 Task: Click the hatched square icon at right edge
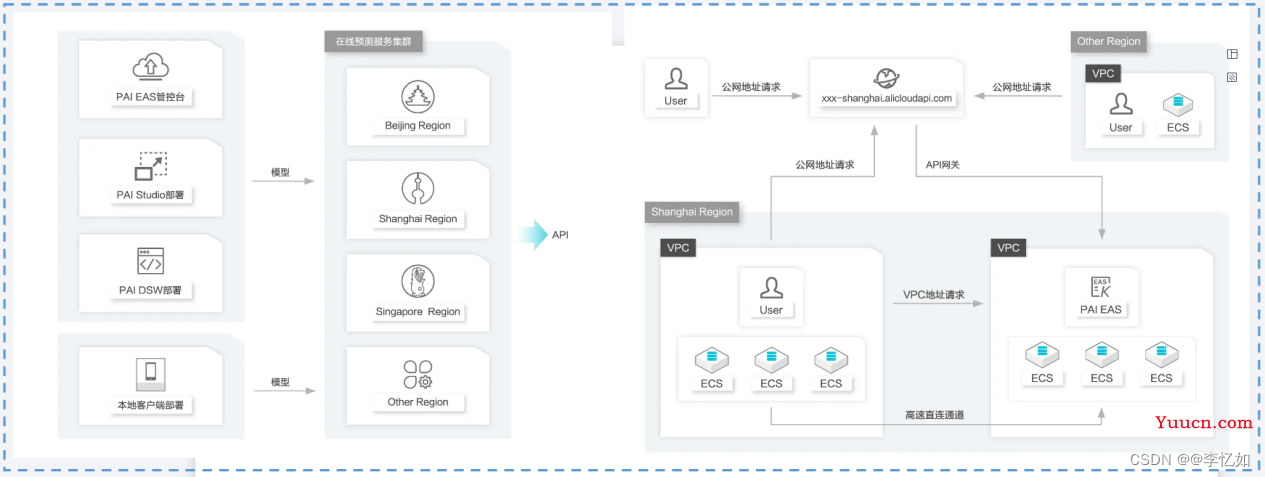point(1232,76)
